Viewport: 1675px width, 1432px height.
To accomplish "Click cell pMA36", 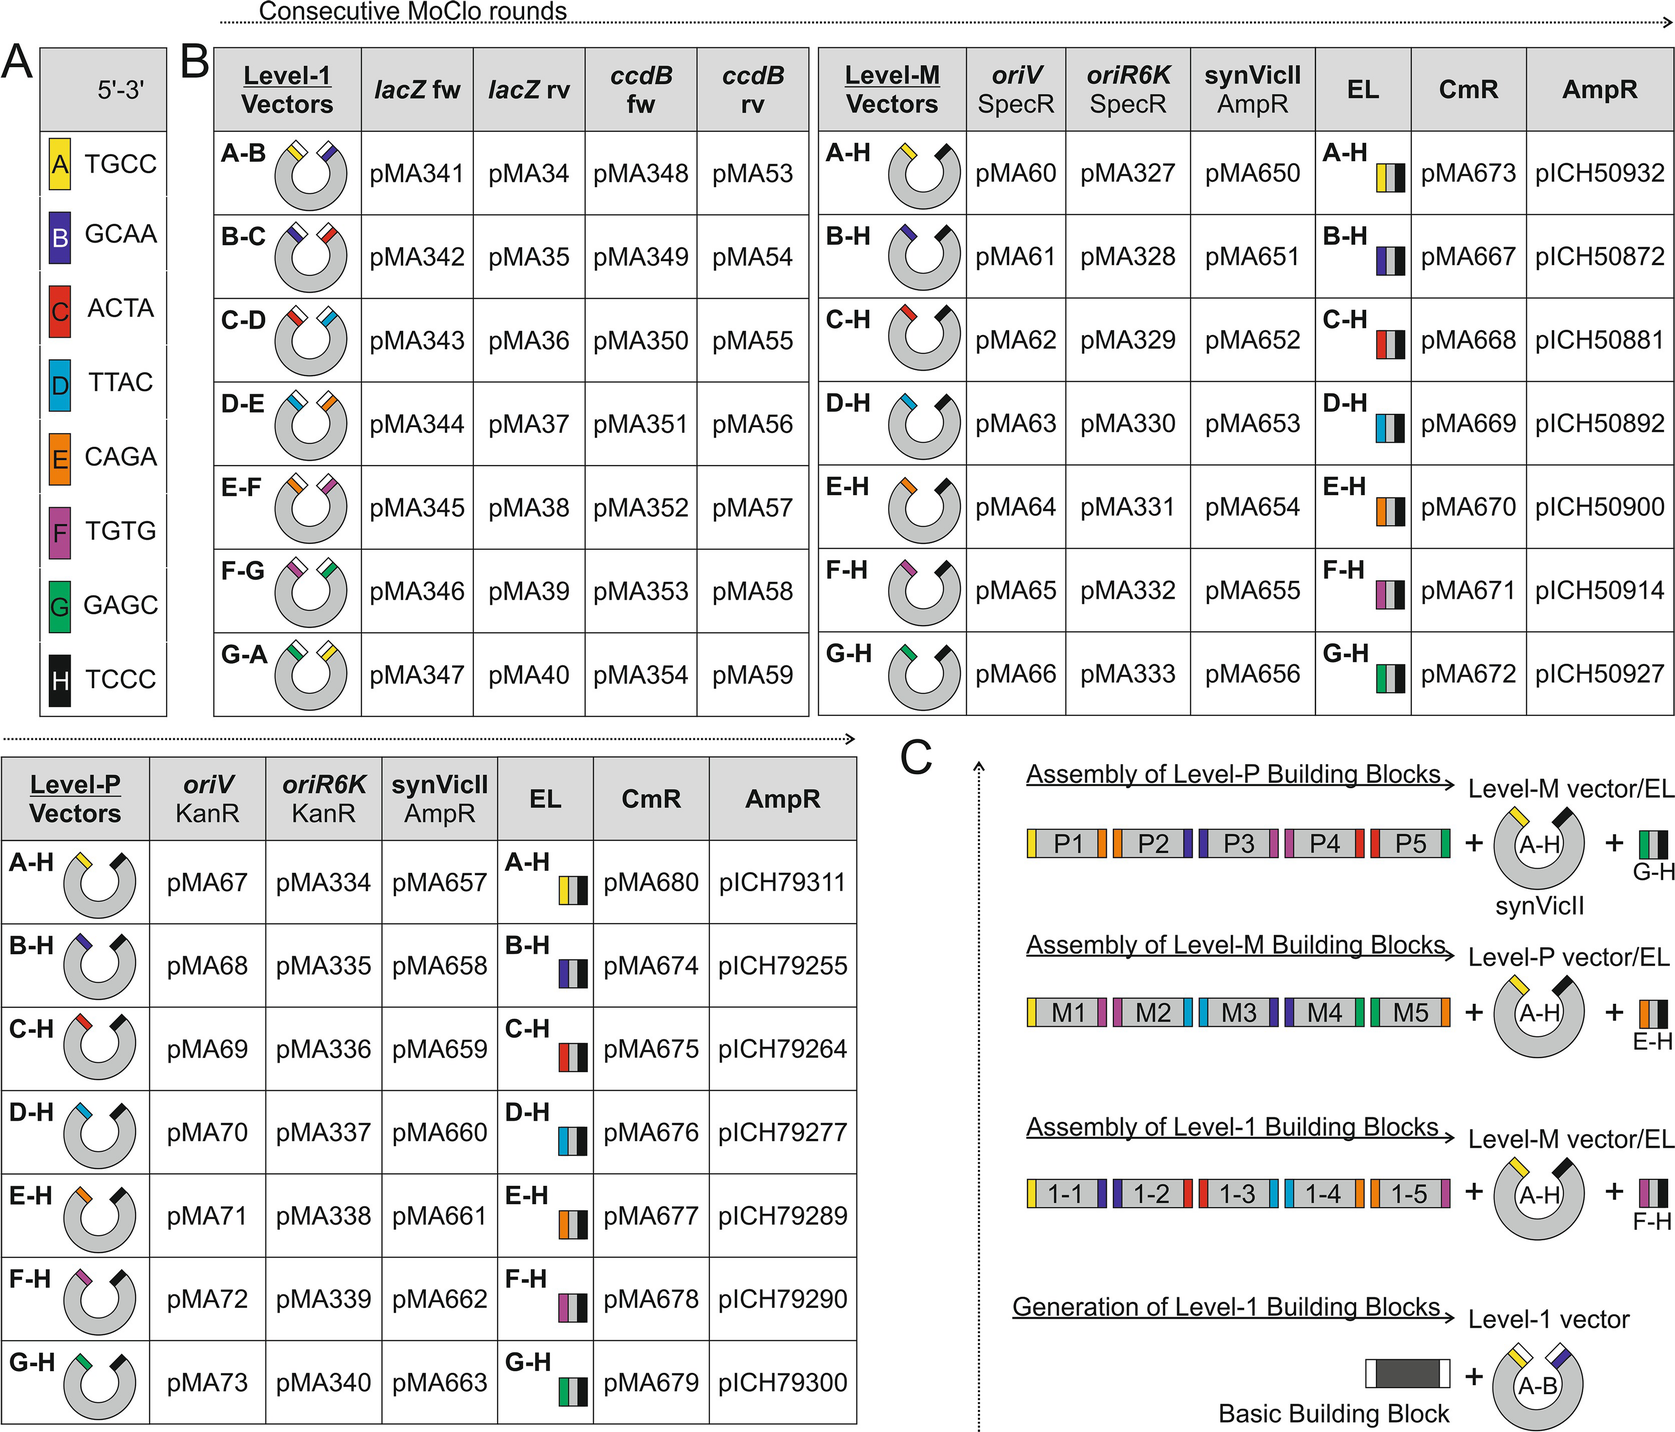I will (x=529, y=341).
